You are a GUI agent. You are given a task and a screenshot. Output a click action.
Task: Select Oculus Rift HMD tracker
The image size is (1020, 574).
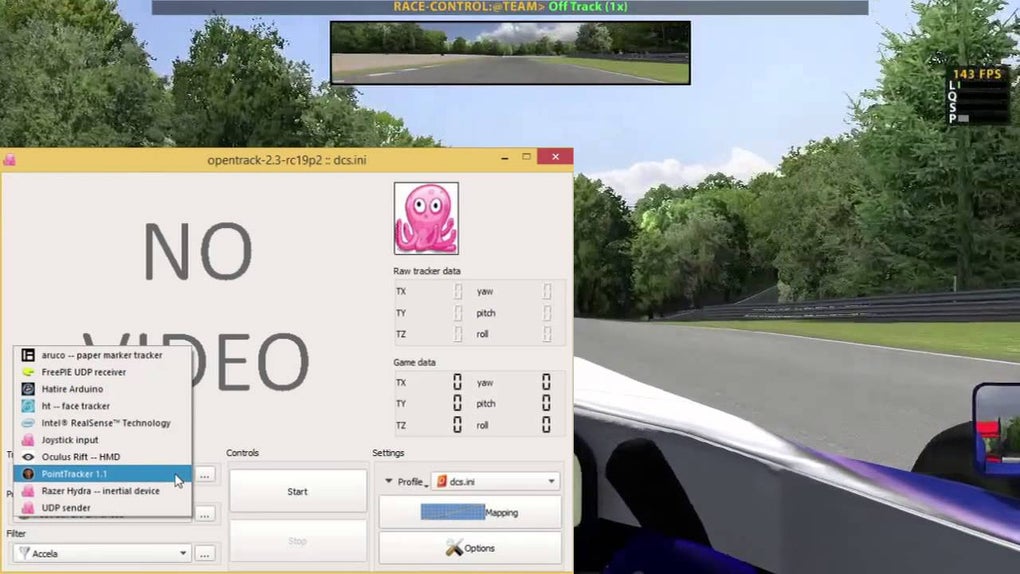pyautogui.click(x=103, y=457)
